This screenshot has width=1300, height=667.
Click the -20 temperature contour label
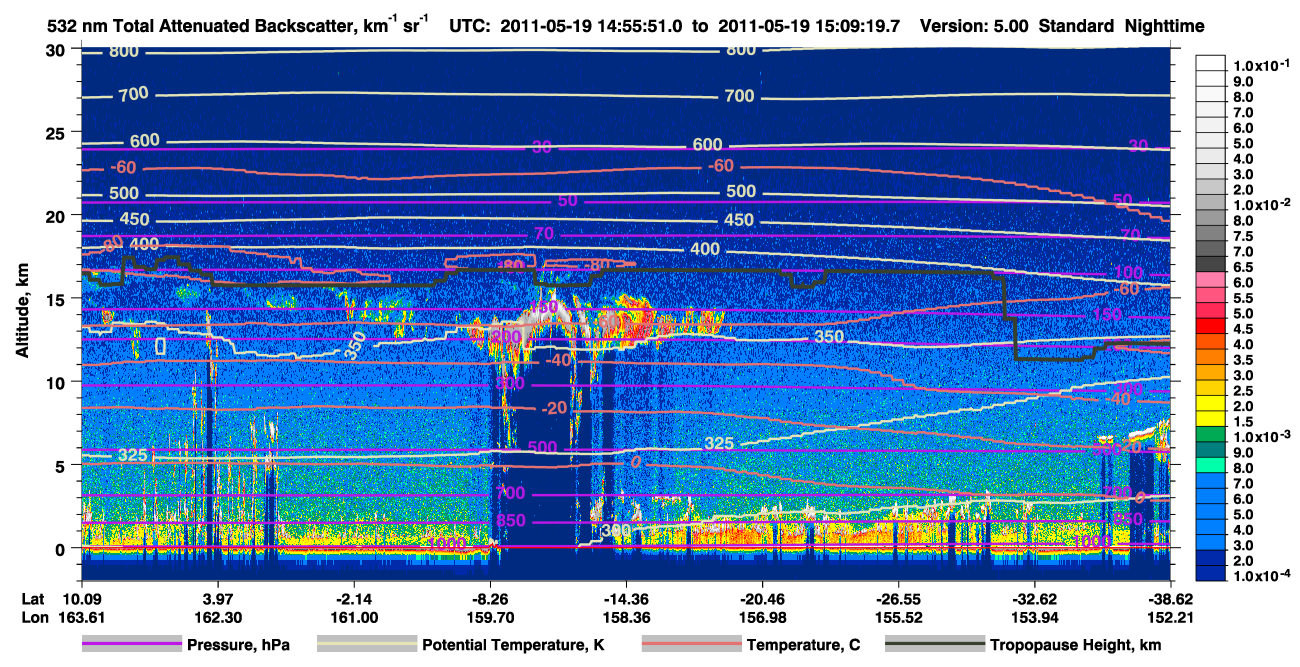pyautogui.click(x=554, y=409)
